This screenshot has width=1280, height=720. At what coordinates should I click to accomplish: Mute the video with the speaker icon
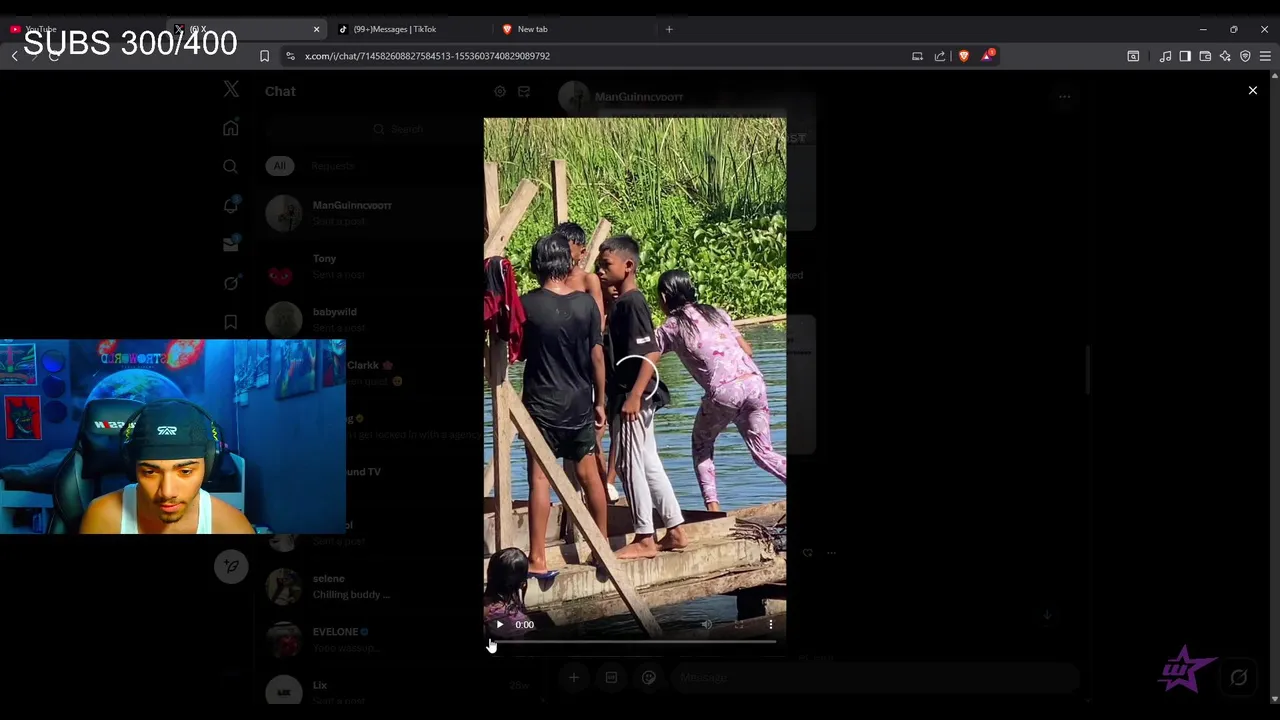point(707,625)
